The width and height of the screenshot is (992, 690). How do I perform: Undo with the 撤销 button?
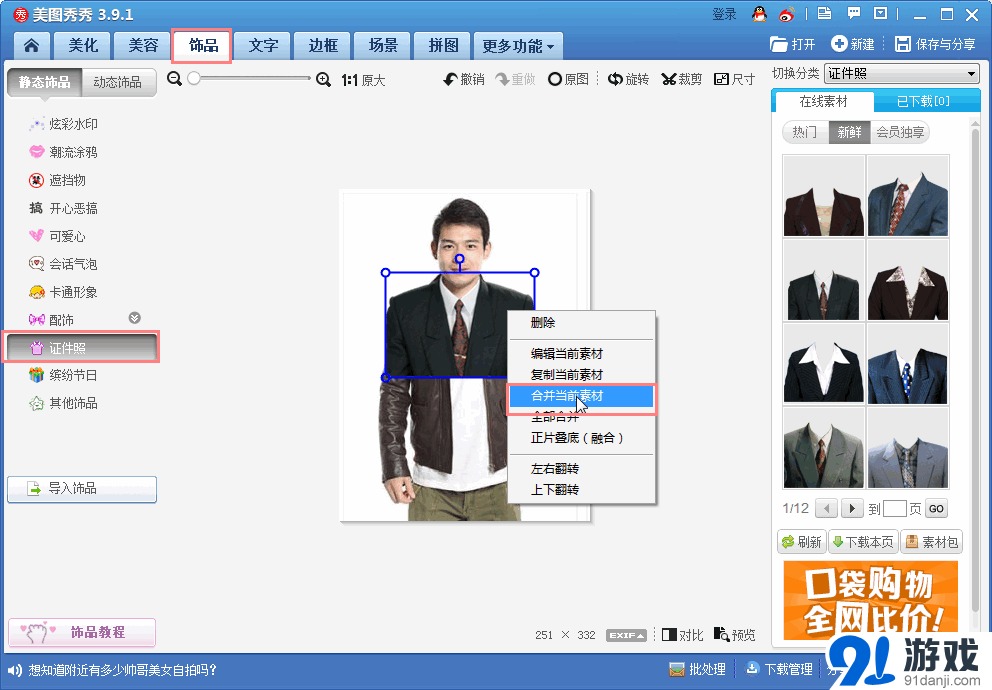point(464,80)
